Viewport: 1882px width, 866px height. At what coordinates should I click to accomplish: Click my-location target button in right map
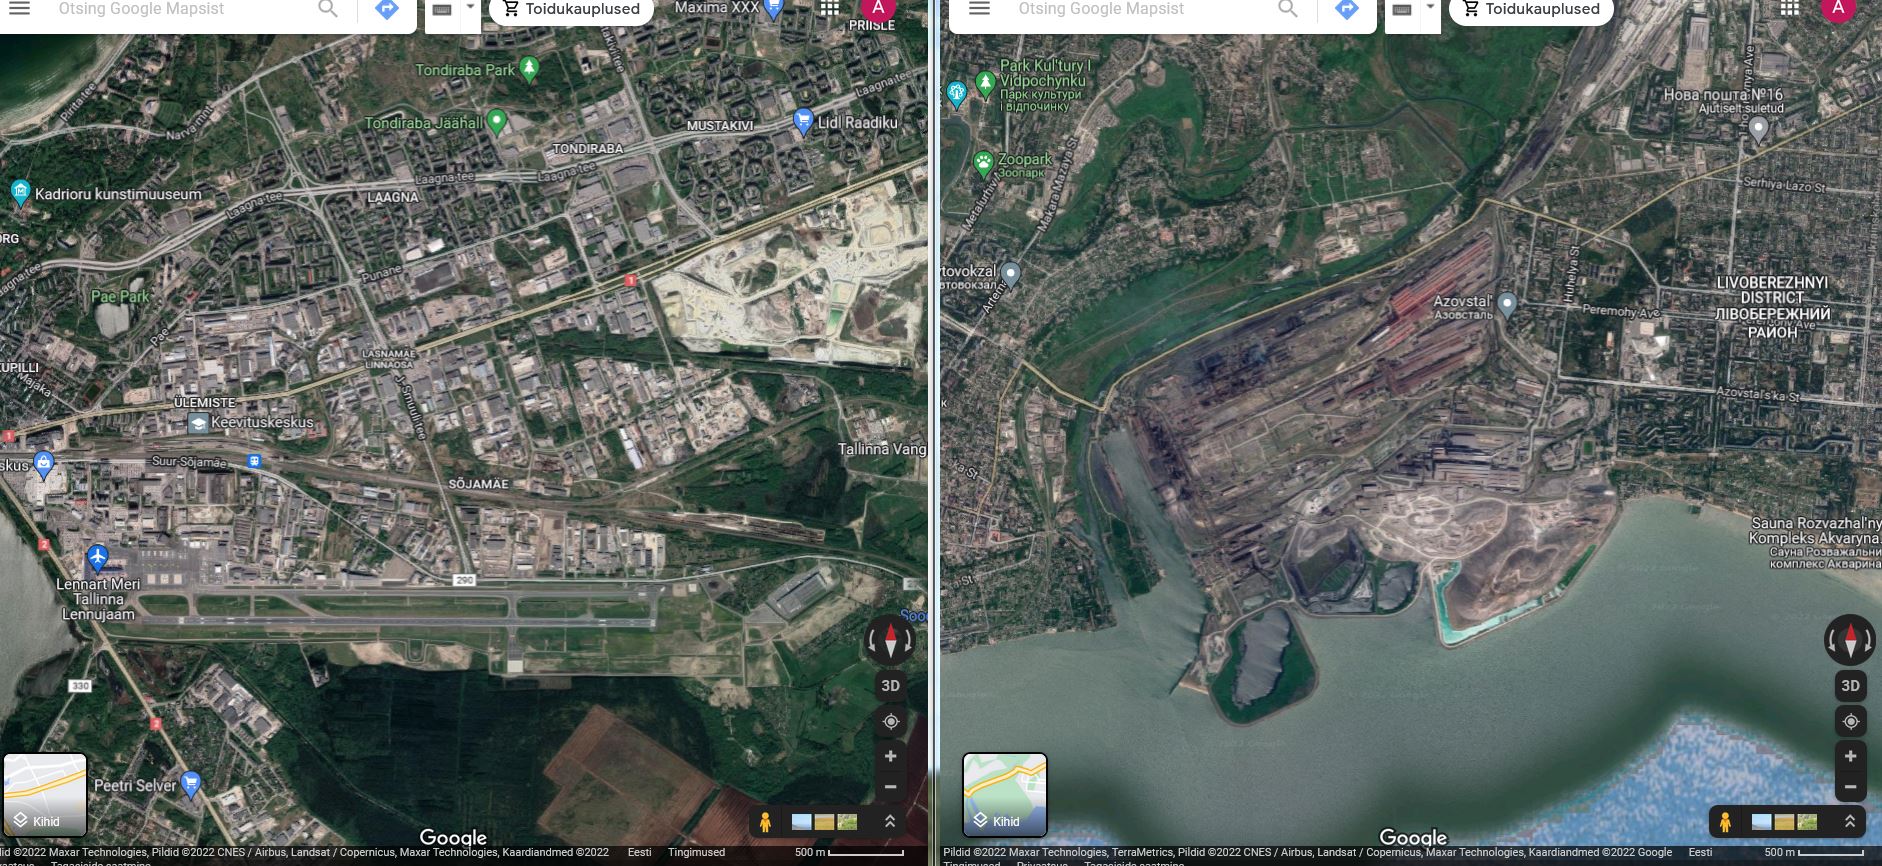(1850, 721)
